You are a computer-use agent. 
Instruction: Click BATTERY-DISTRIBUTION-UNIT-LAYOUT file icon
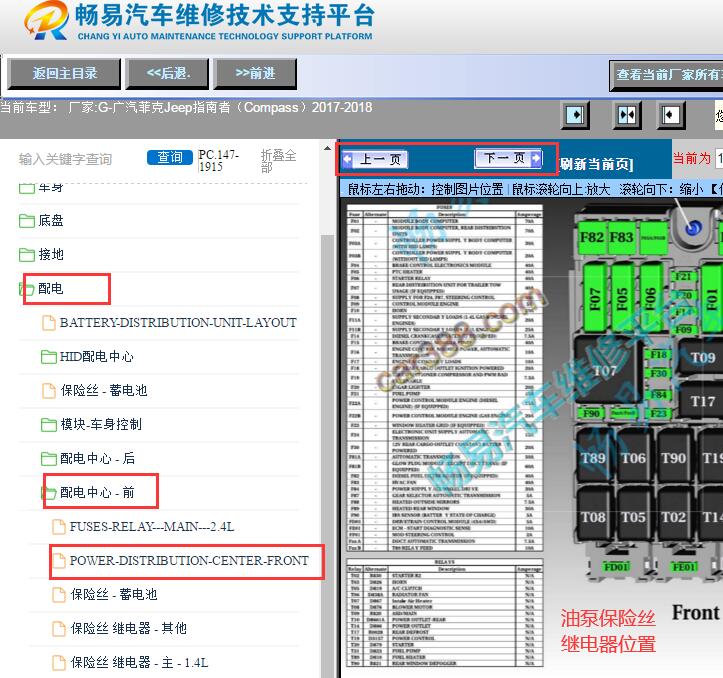[x=49, y=323]
